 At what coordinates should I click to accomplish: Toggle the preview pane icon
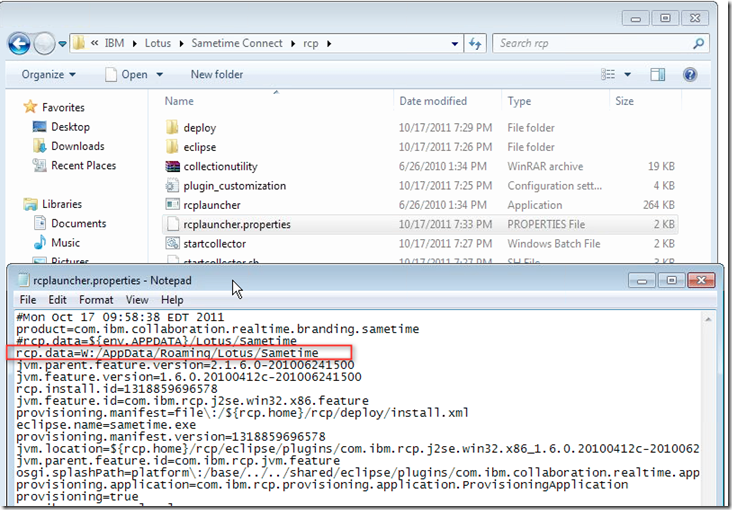[x=657, y=75]
